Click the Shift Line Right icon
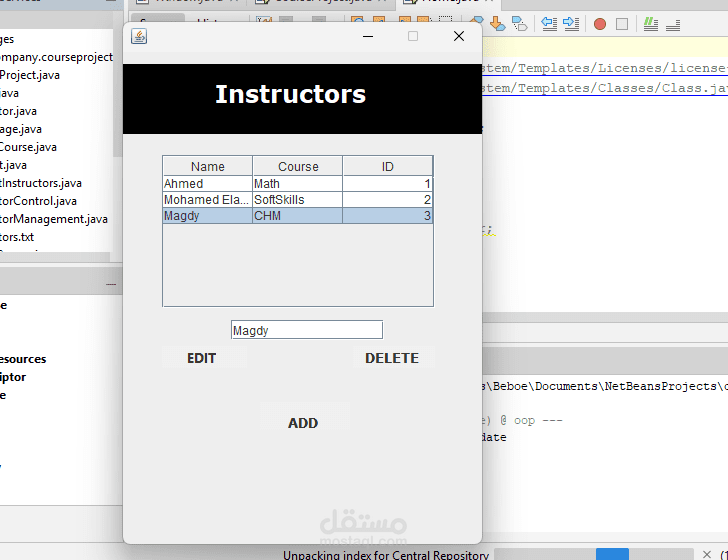The image size is (728, 560). tap(571, 23)
